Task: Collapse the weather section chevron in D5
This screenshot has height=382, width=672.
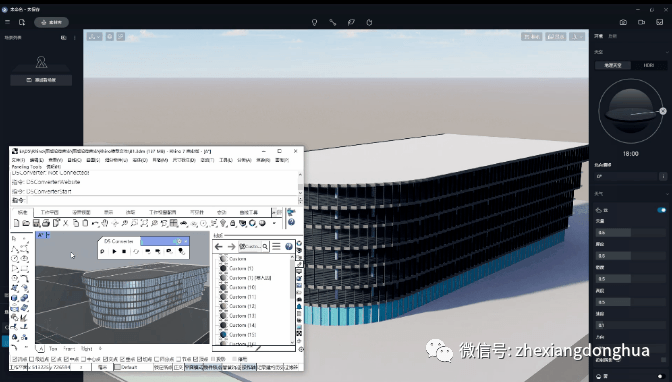Action: pos(667,194)
